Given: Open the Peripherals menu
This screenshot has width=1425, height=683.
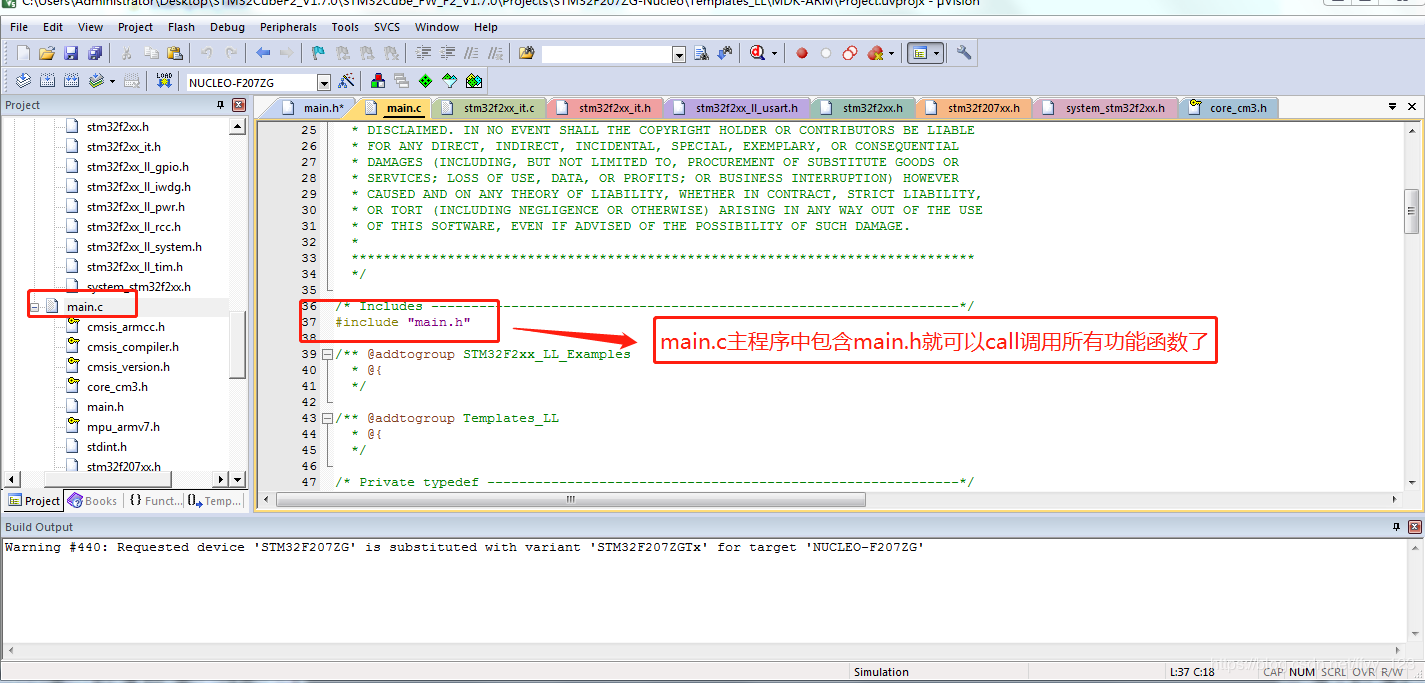Looking at the screenshot, I should click(x=288, y=27).
